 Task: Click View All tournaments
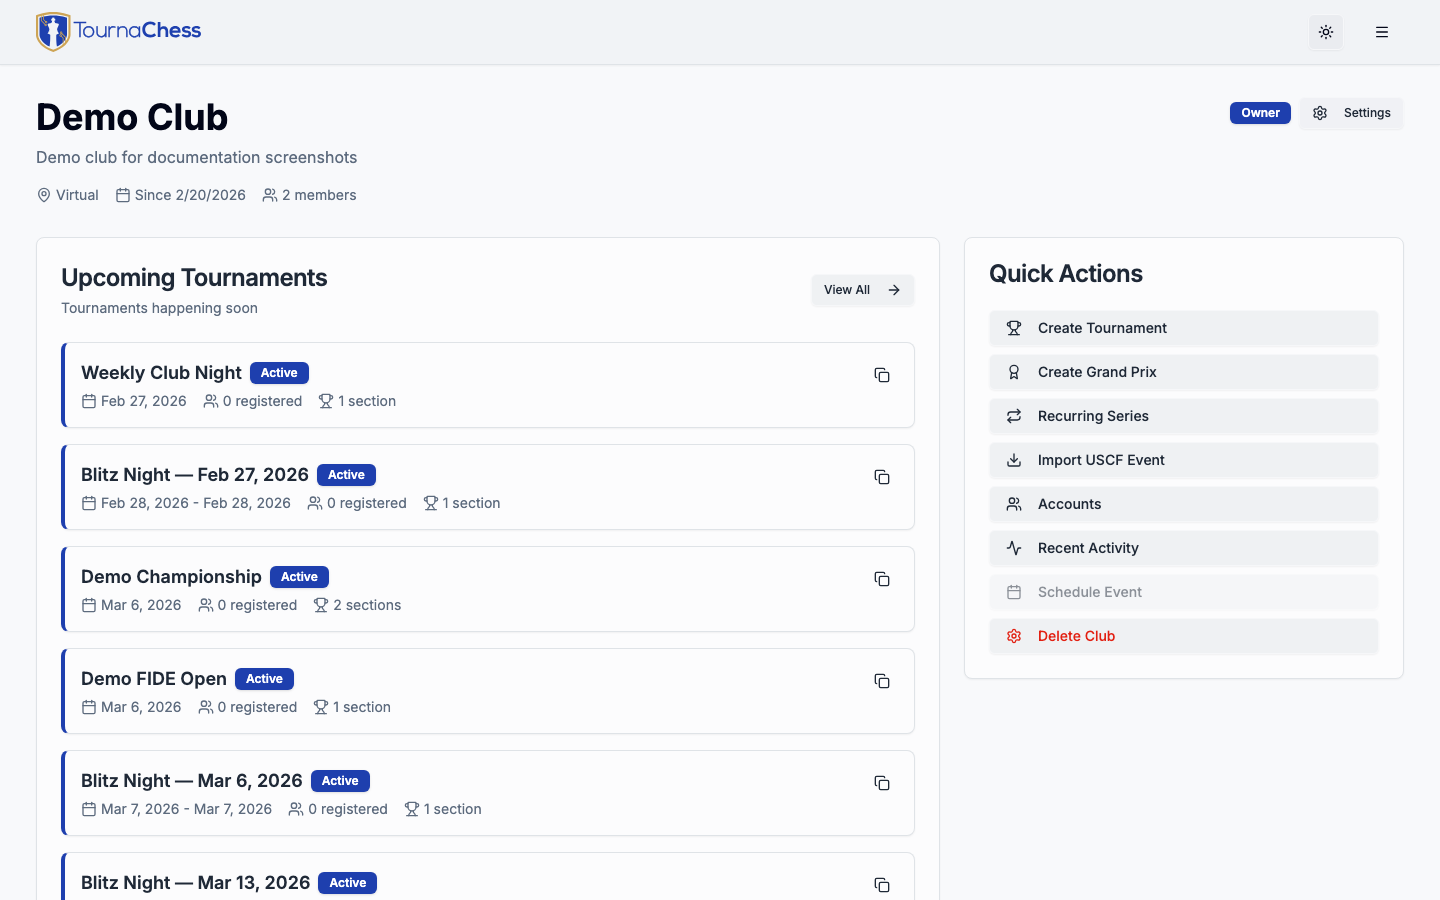pyautogui.click(x=862, y=290)
